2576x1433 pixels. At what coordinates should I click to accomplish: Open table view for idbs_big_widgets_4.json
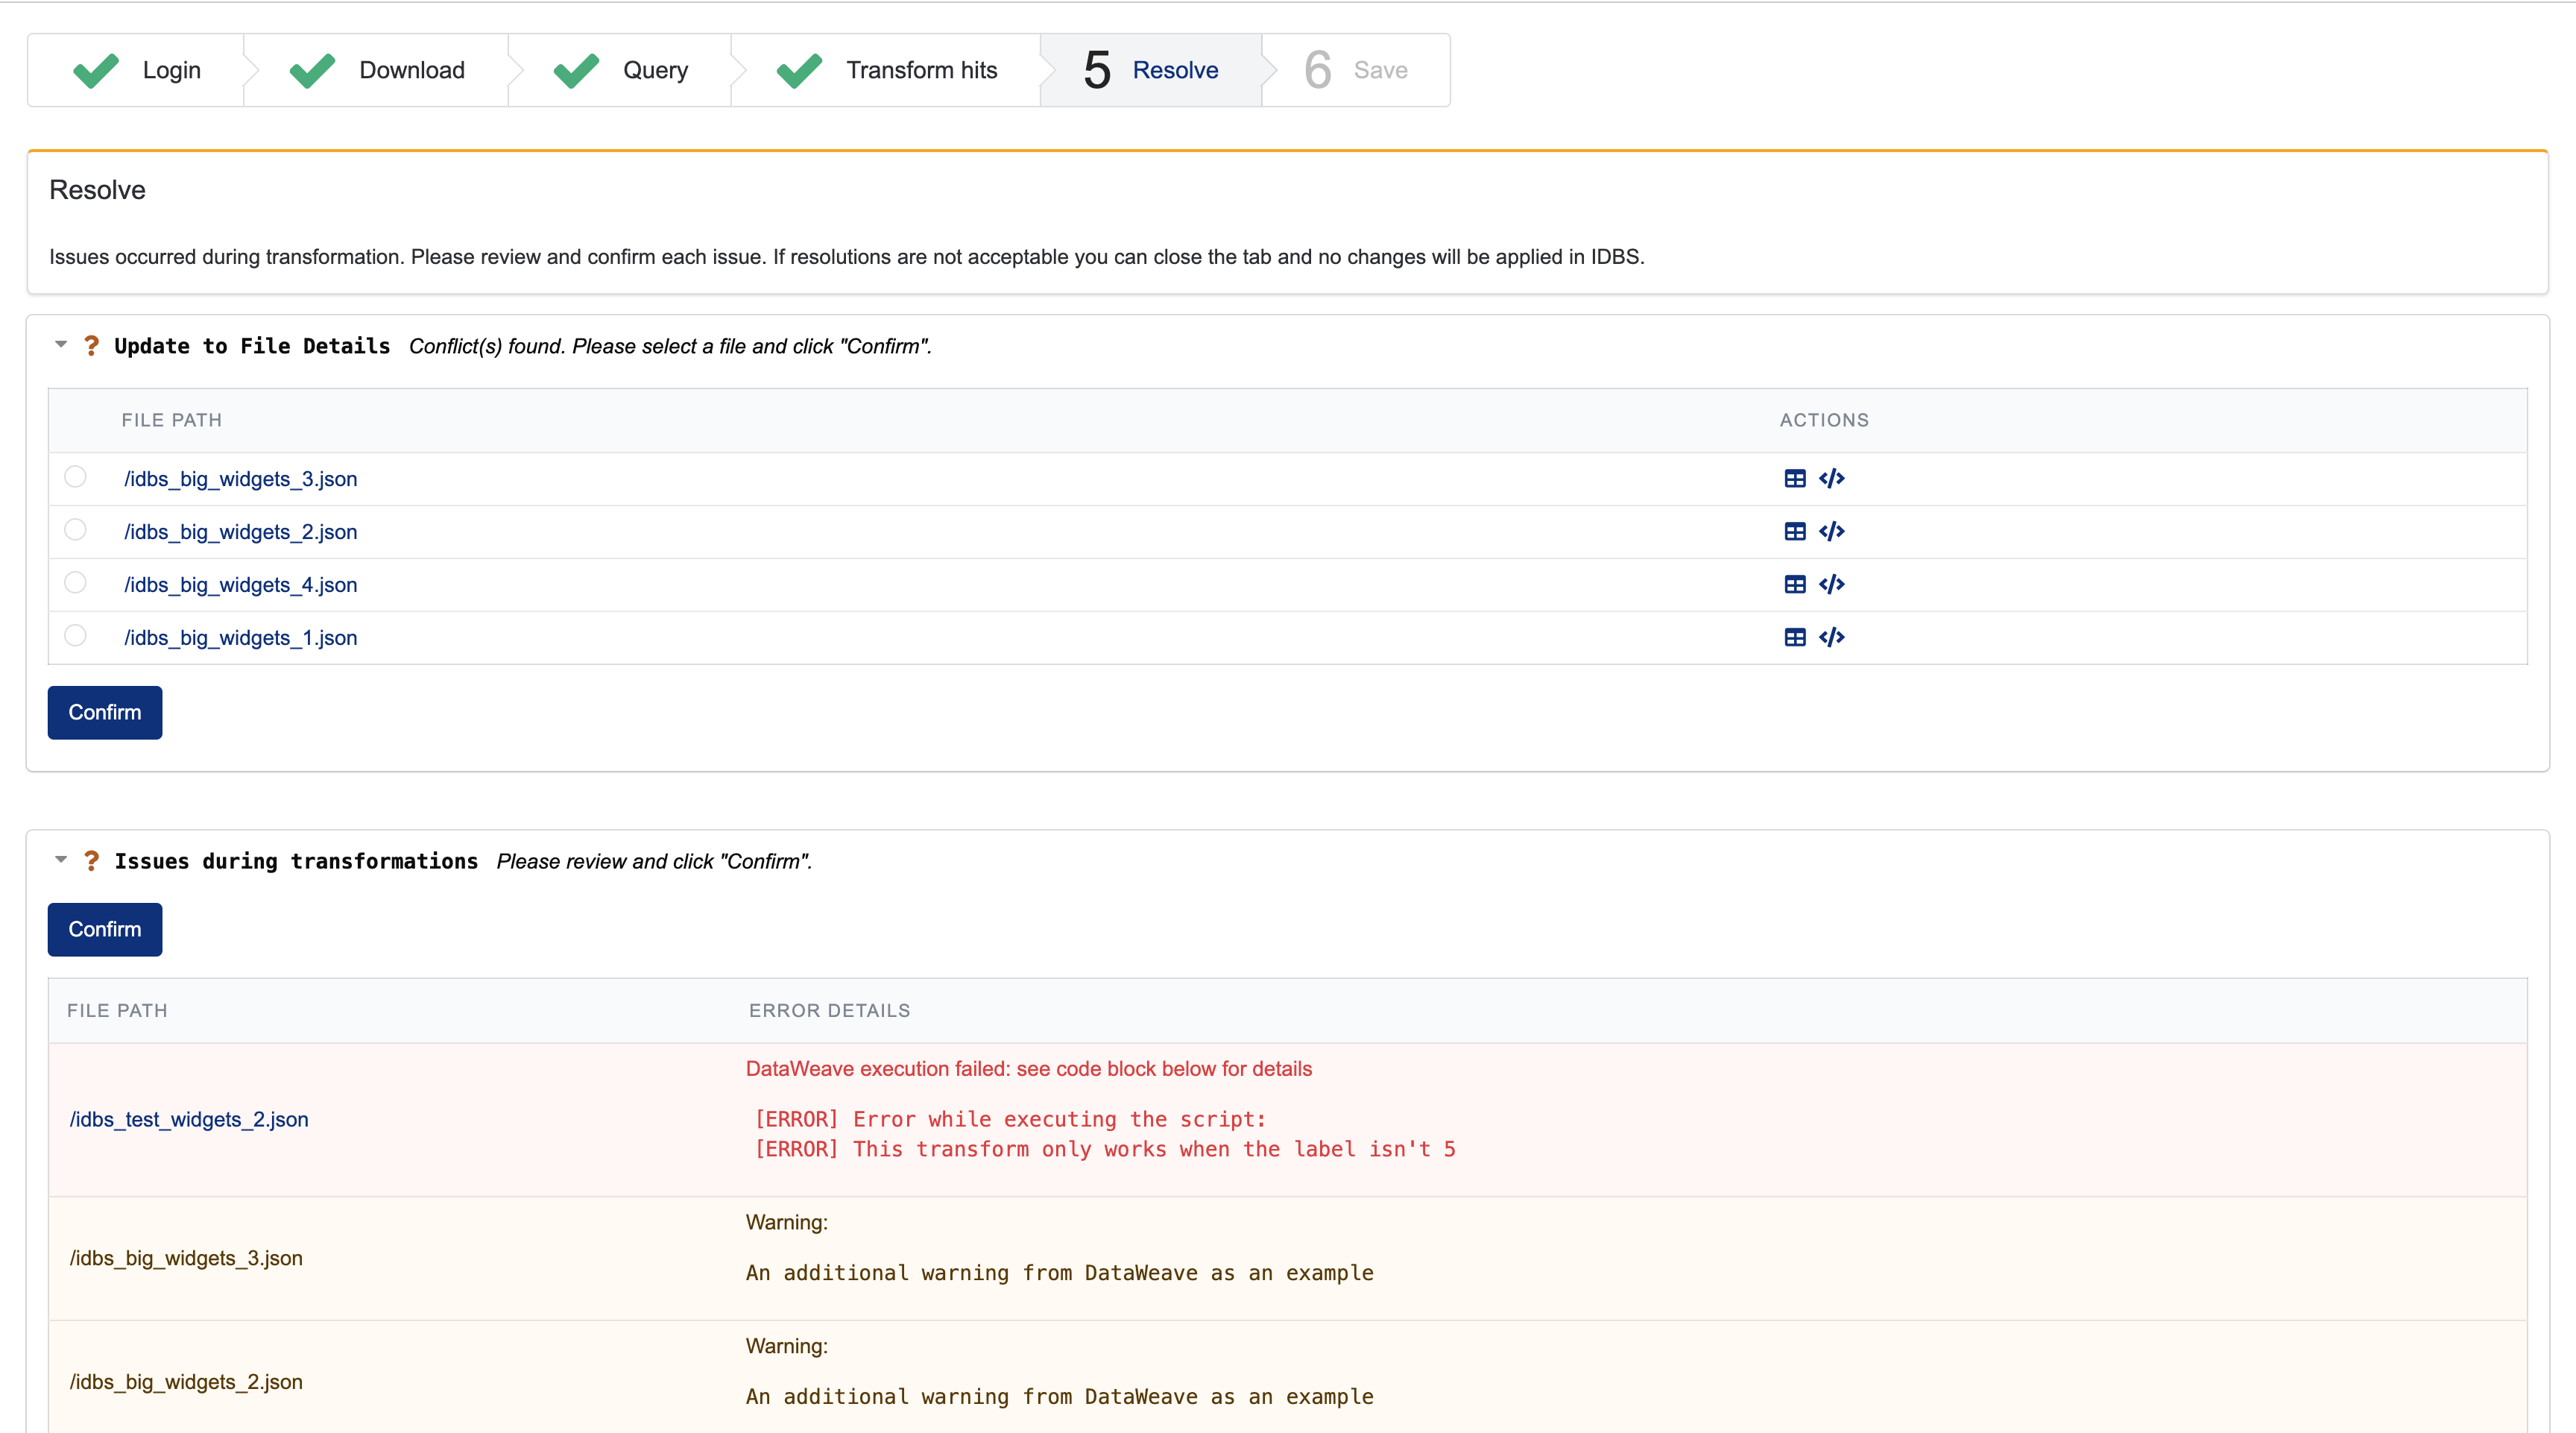[x=1794, y=585]
